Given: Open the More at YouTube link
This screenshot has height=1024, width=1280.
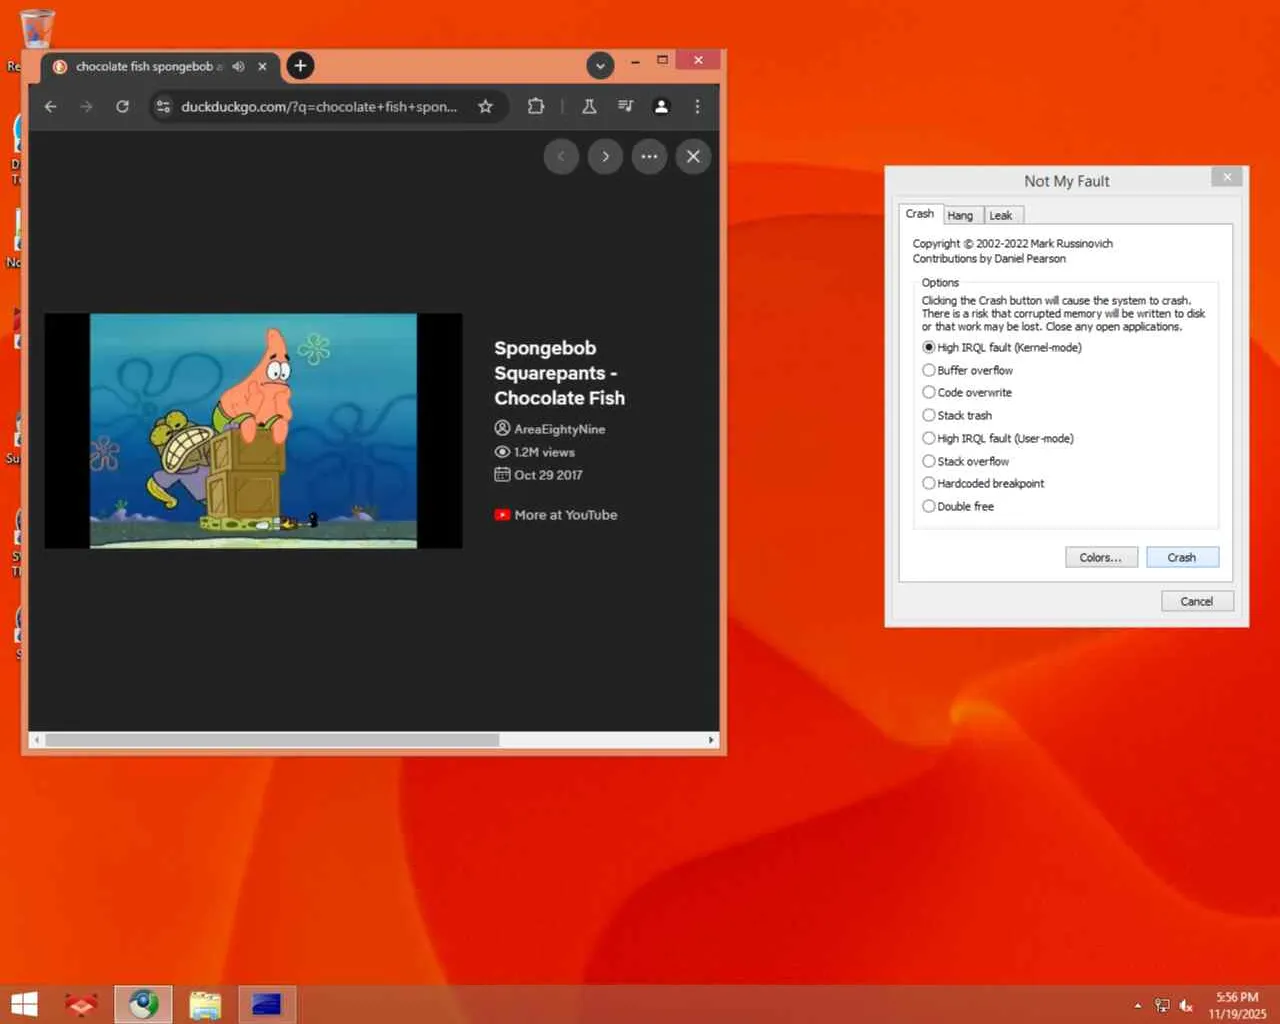Looking at the screenshot, I should pos(565,515).
